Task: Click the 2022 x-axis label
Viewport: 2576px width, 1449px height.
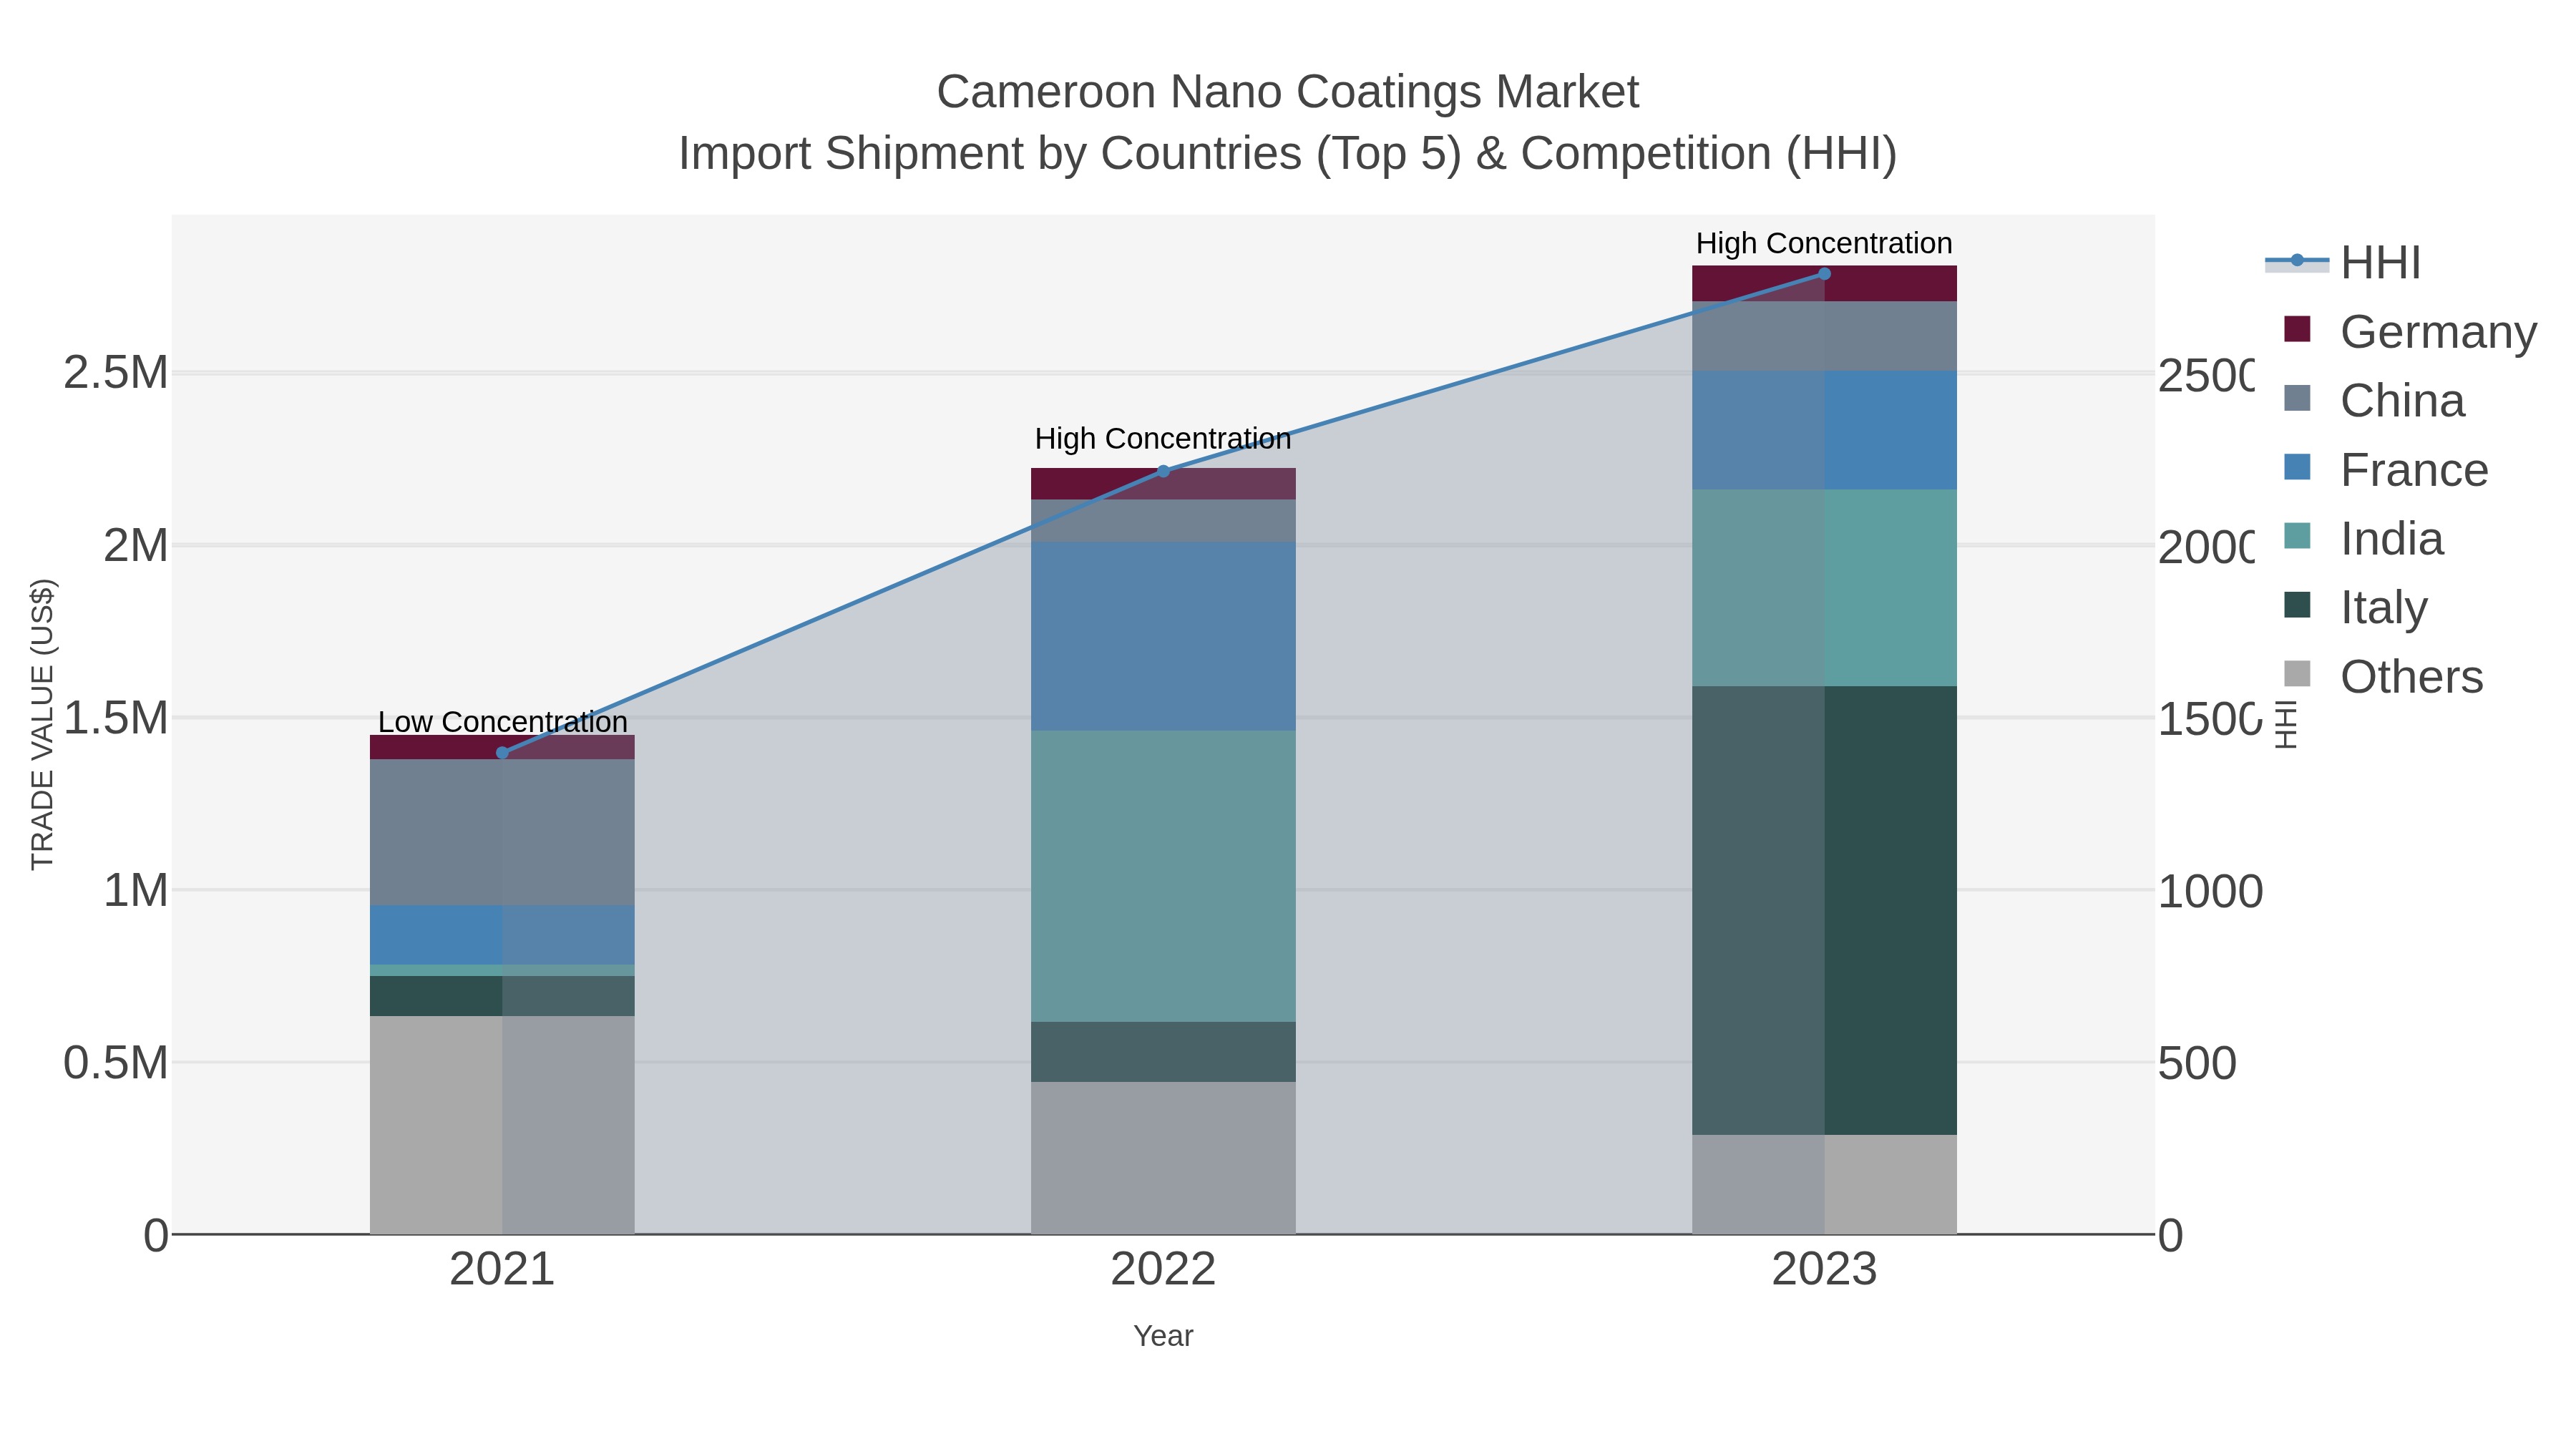Action: point(1163,1269)
